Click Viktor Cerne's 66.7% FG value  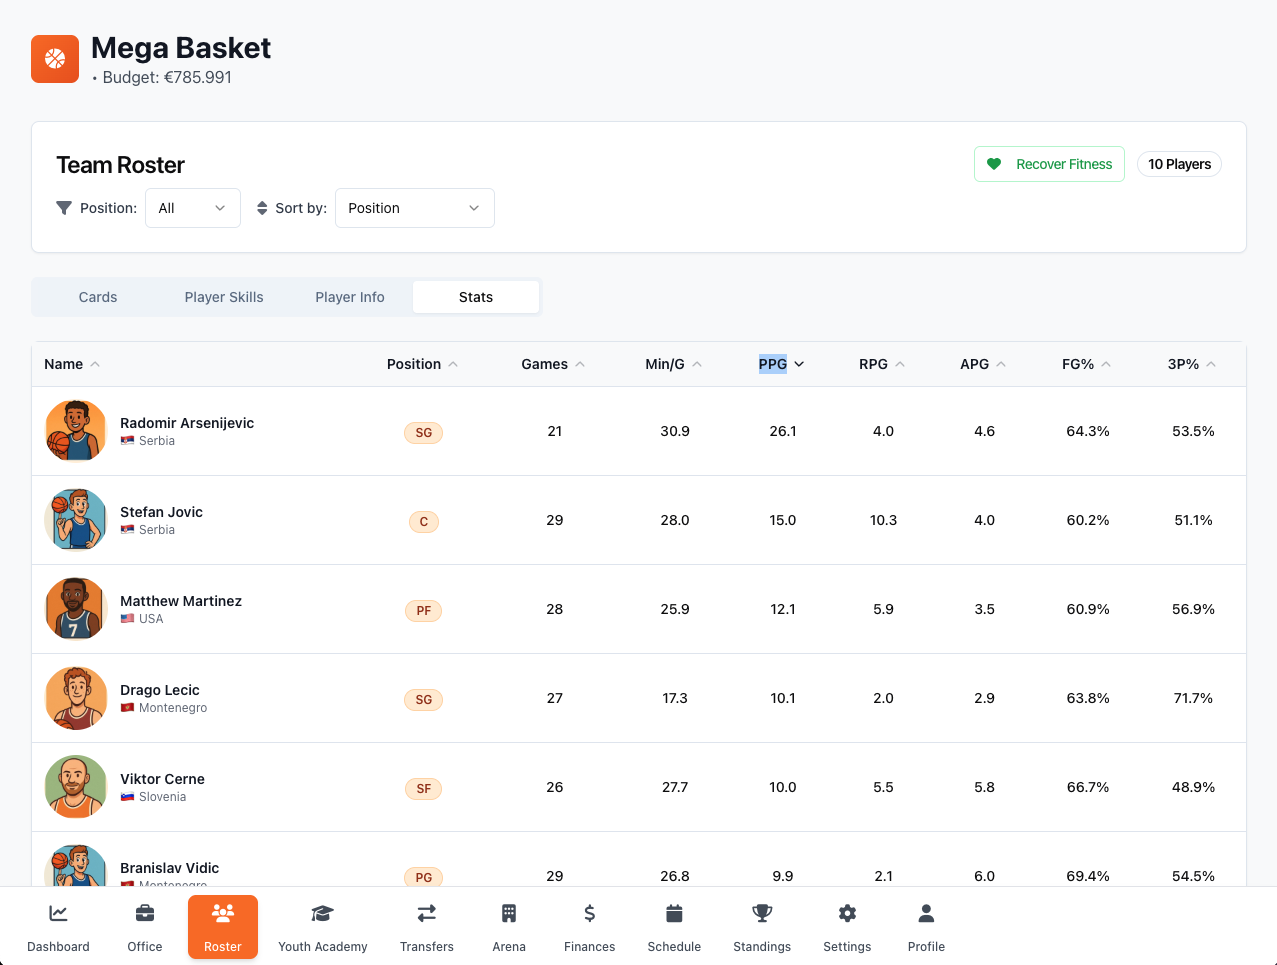[x=1088, y=787]
